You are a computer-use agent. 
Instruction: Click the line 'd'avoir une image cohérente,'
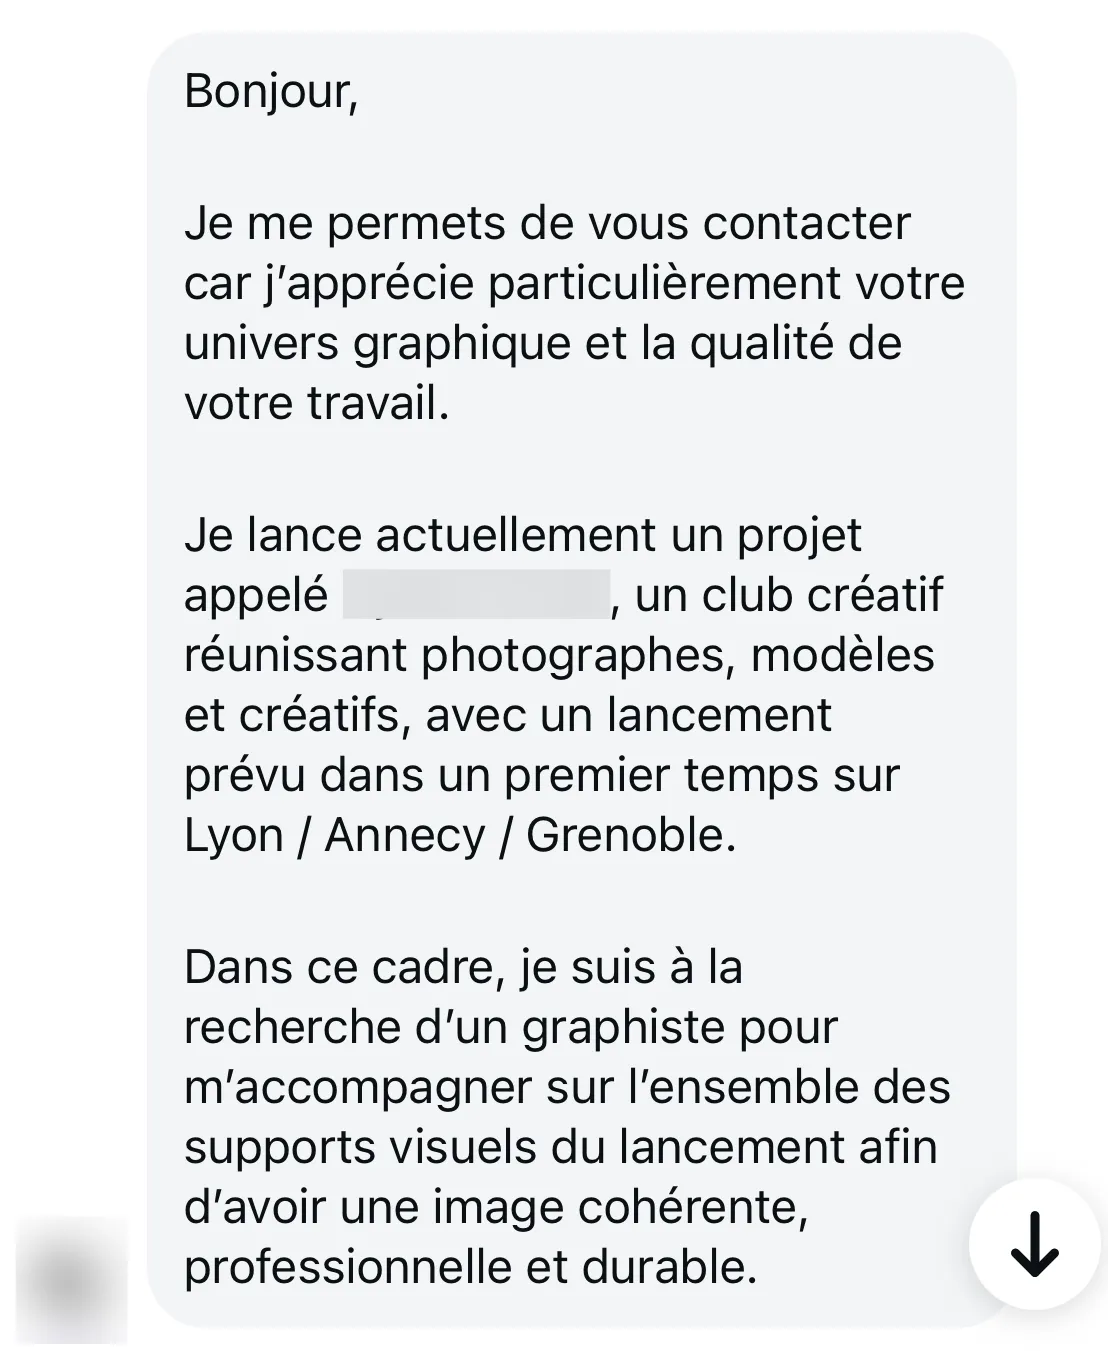(496, 1207)
